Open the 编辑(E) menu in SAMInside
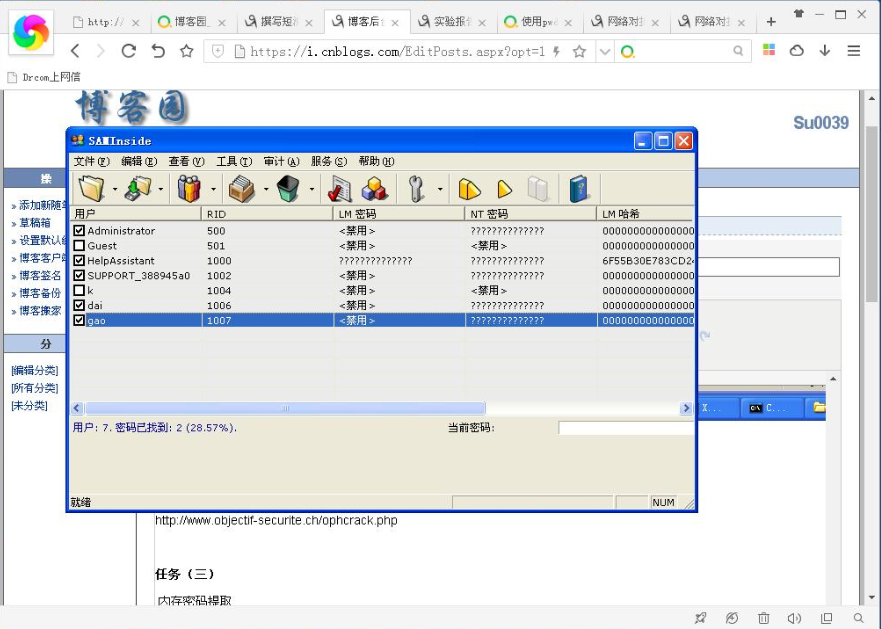Image resolution: width=881 pixels, height=629 pixels. (139, 161)
